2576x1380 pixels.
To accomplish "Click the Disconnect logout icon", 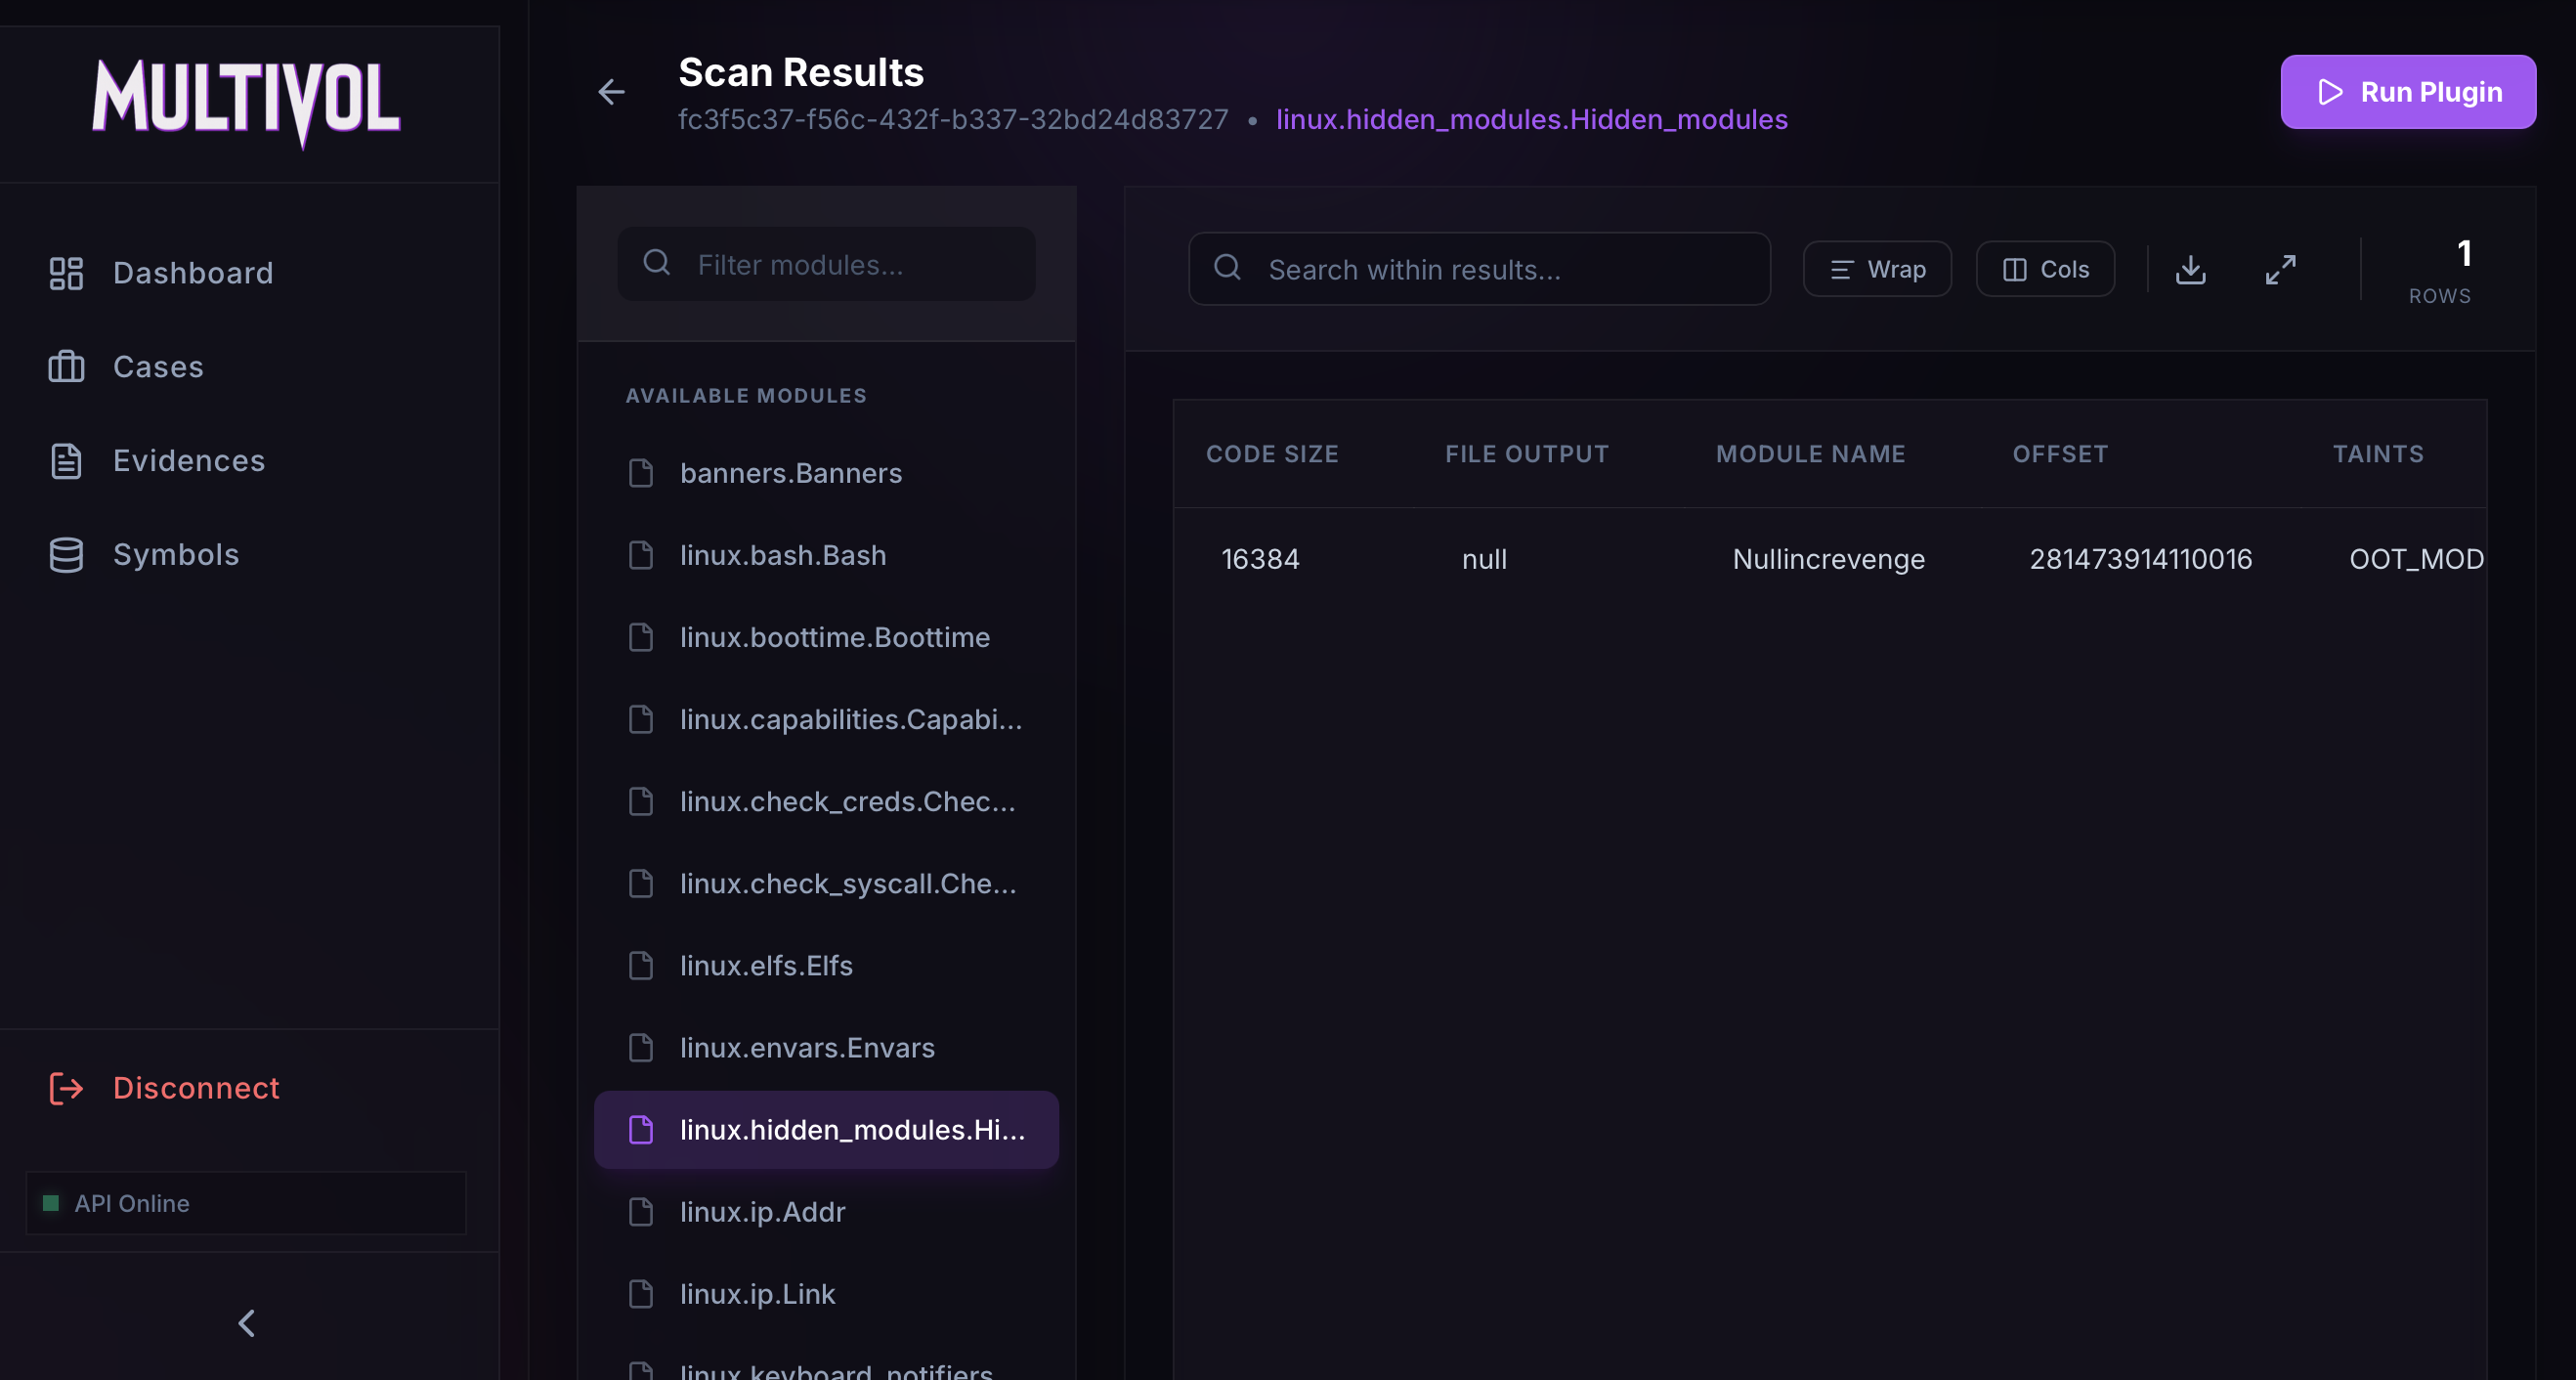I will click(x=66, y=1088).
